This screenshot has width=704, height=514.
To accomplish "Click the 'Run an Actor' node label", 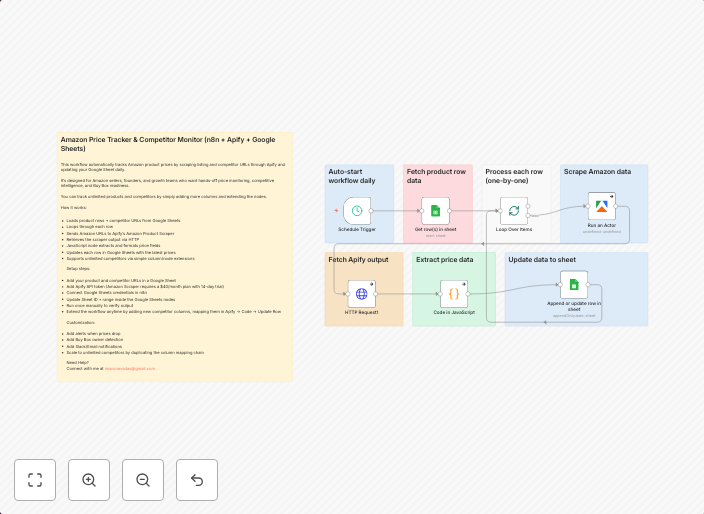I will click(x=602, y=225).
